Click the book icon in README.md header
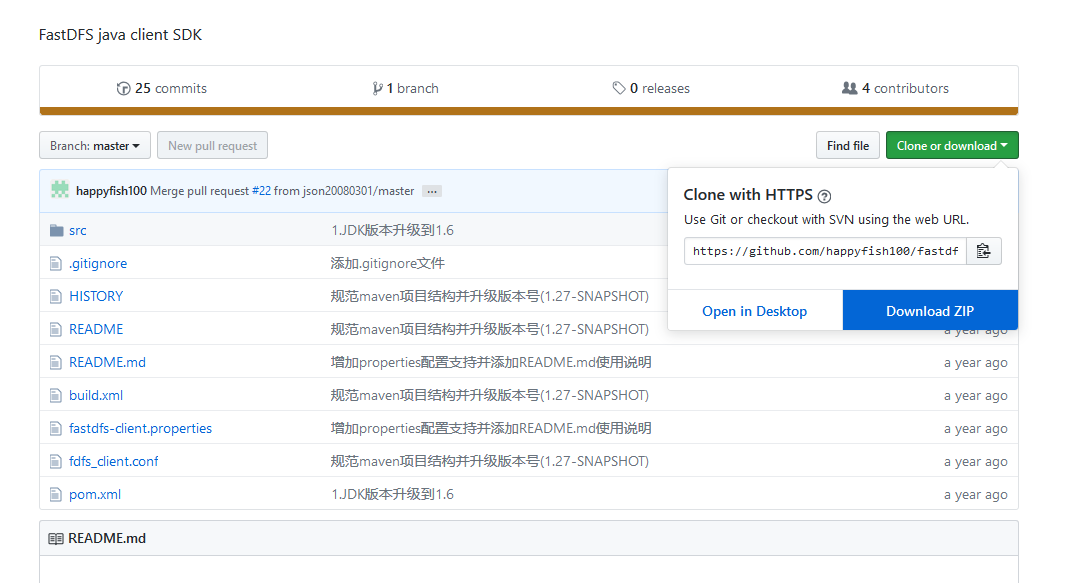The height and width of the screenshot is (583, 1090). click(x=56, y=539)
